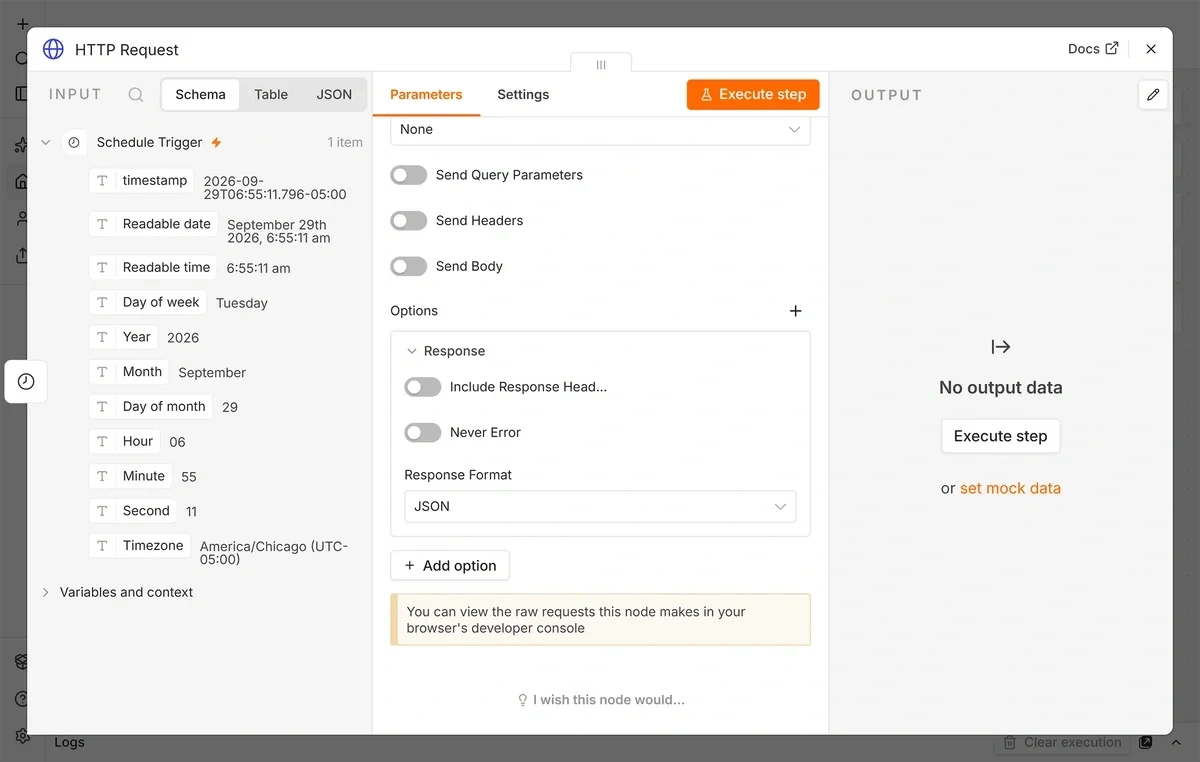The image size is (1200, 762).
Task: Click the Readable time value 6:55:11 am
Action: tap(259, 269)
